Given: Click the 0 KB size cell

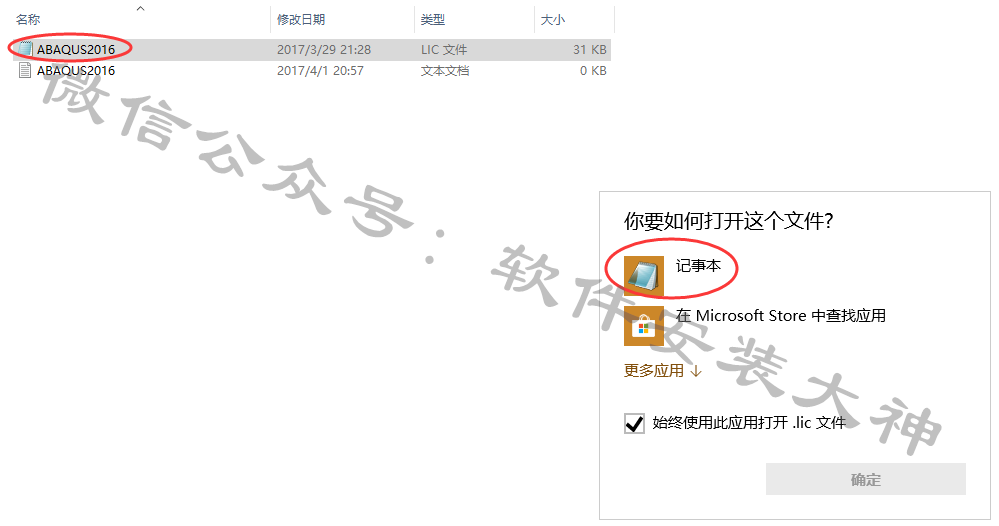Looking at the screenshot, I should pyautogui.click(x=593, y=71).
